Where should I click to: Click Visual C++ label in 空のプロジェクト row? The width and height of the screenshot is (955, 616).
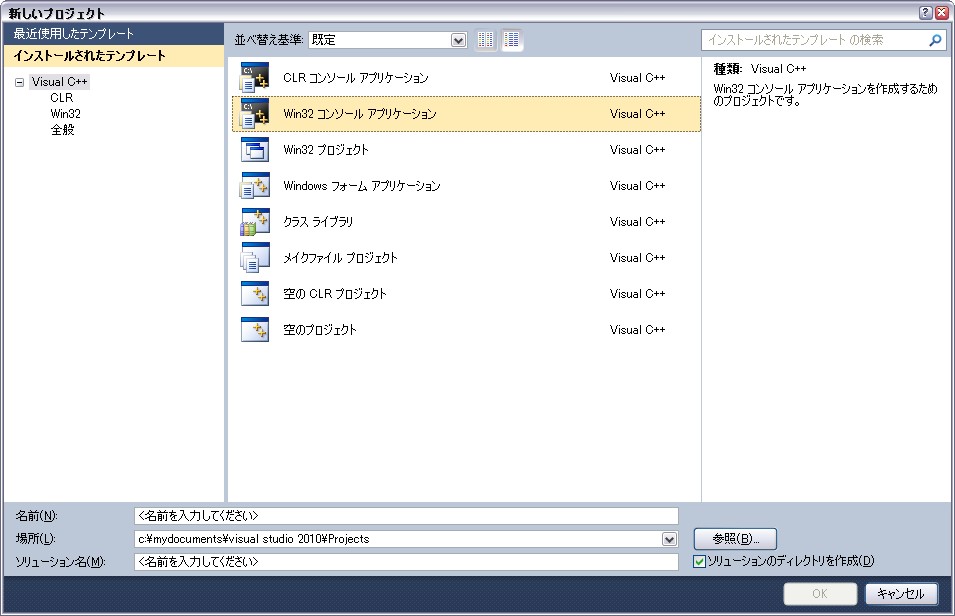click(637, 329)
